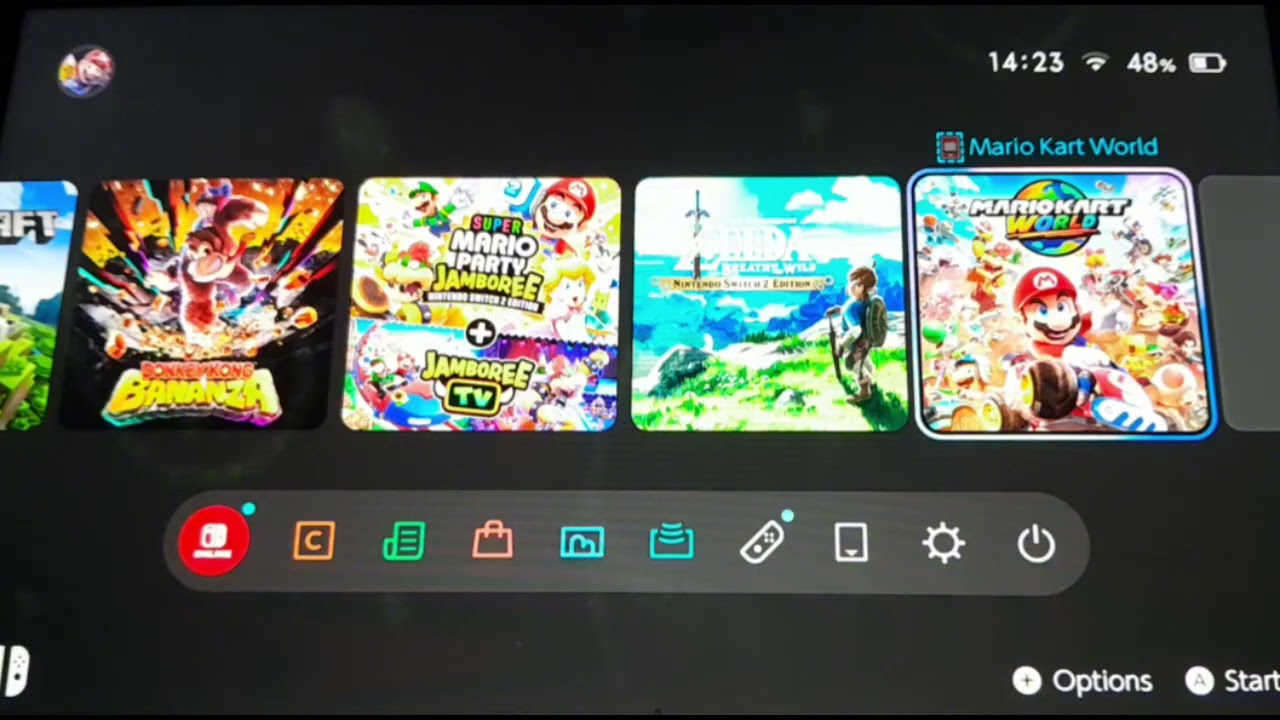Viewport: 1280px width, 720px height.
Task: Click the game card icon beside Mario Kart World
Action: click(x=949, y=148)
